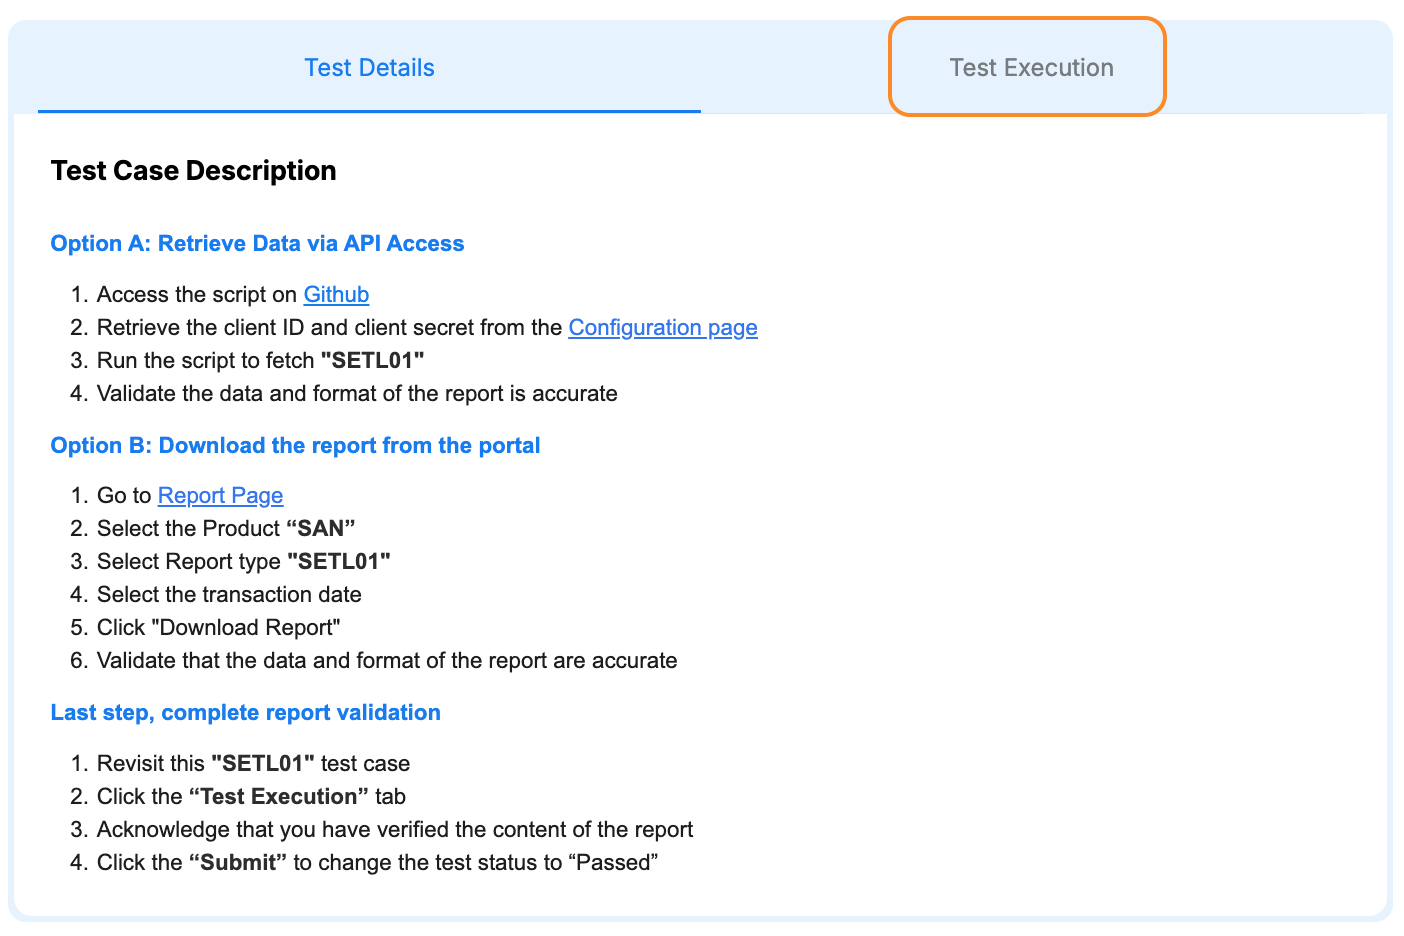Image resolution: width=1404 pixels, height=936 pixels.
Task: Click the Test Case Description heading
Action: 193,170
